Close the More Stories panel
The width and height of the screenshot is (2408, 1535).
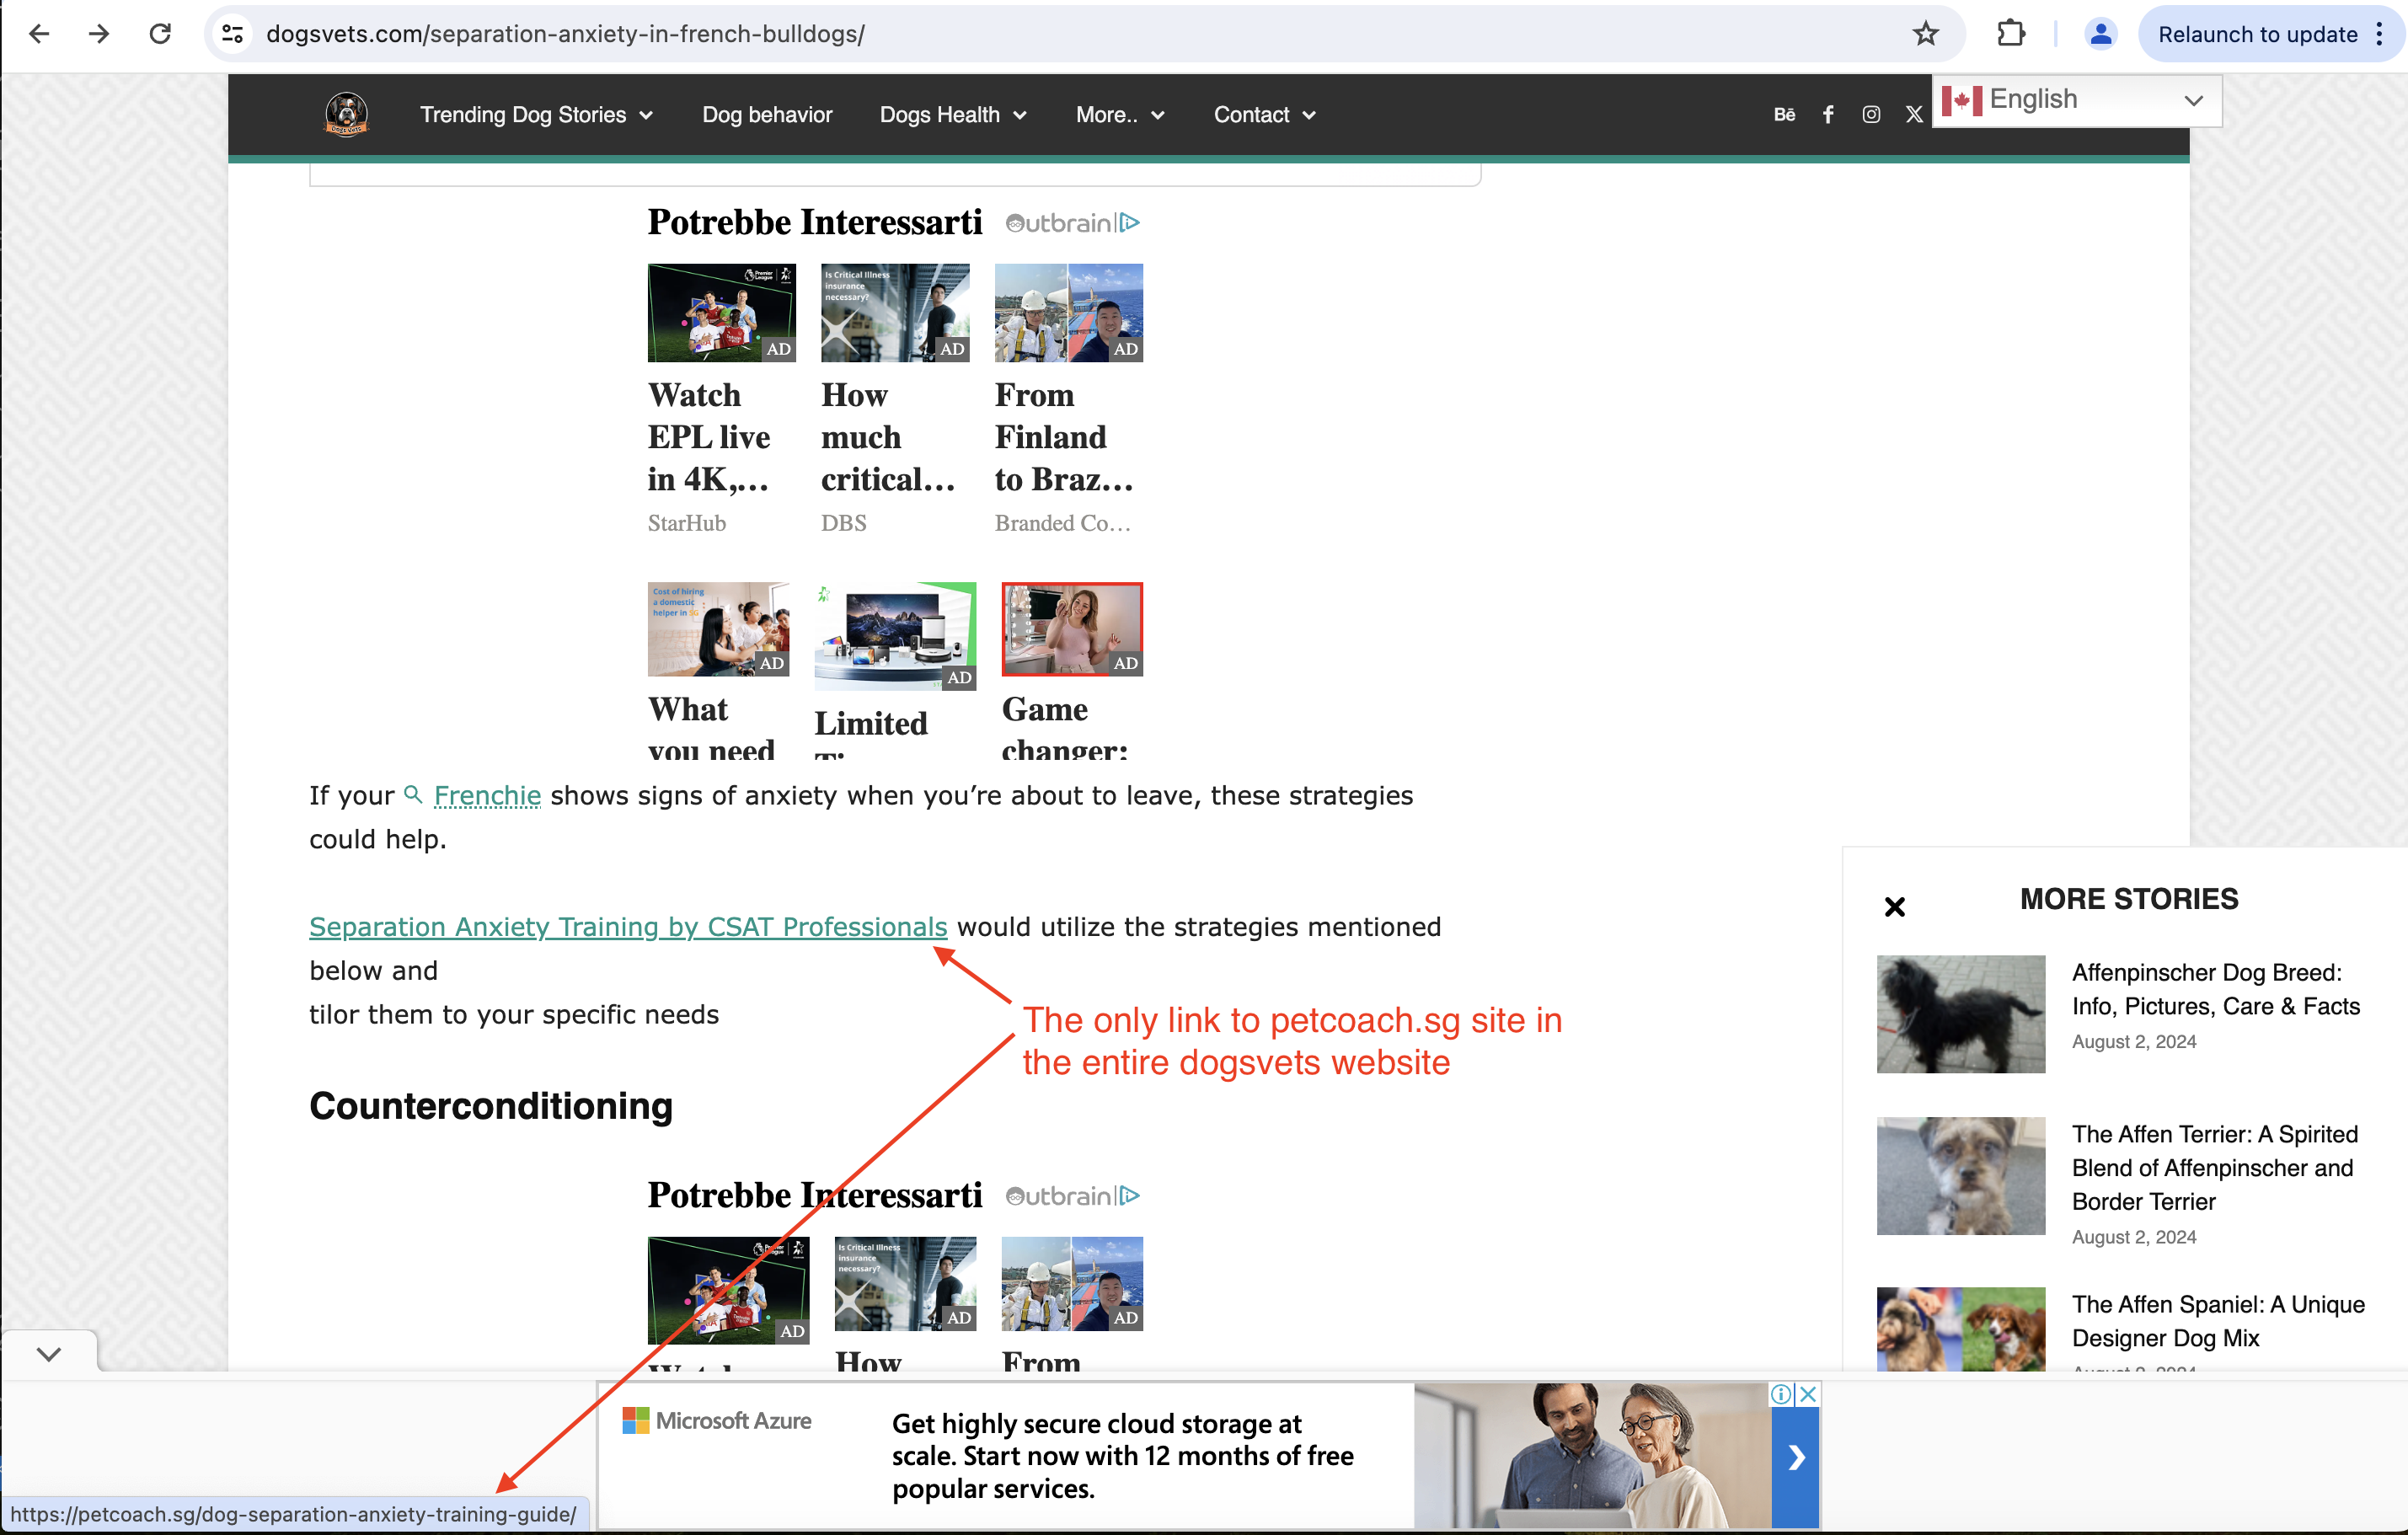pyautogui.click(x=1894, y=907)
